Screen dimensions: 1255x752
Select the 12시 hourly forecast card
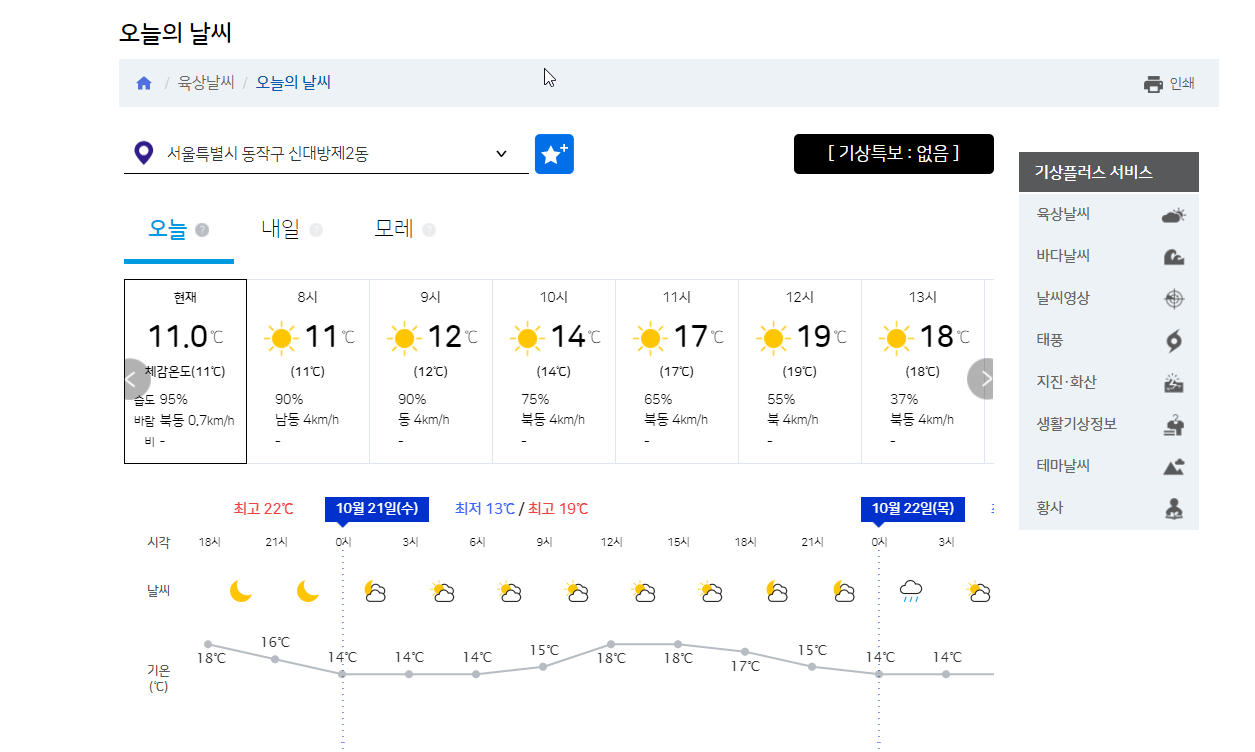(x=799, y=371)
